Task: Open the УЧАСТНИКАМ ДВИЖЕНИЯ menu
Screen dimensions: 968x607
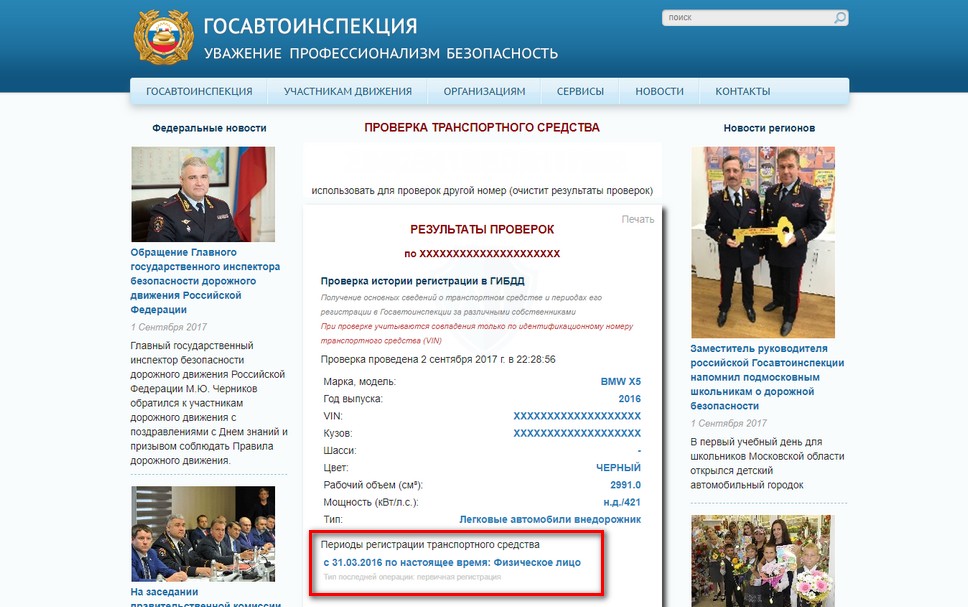Action: point(348,91)
